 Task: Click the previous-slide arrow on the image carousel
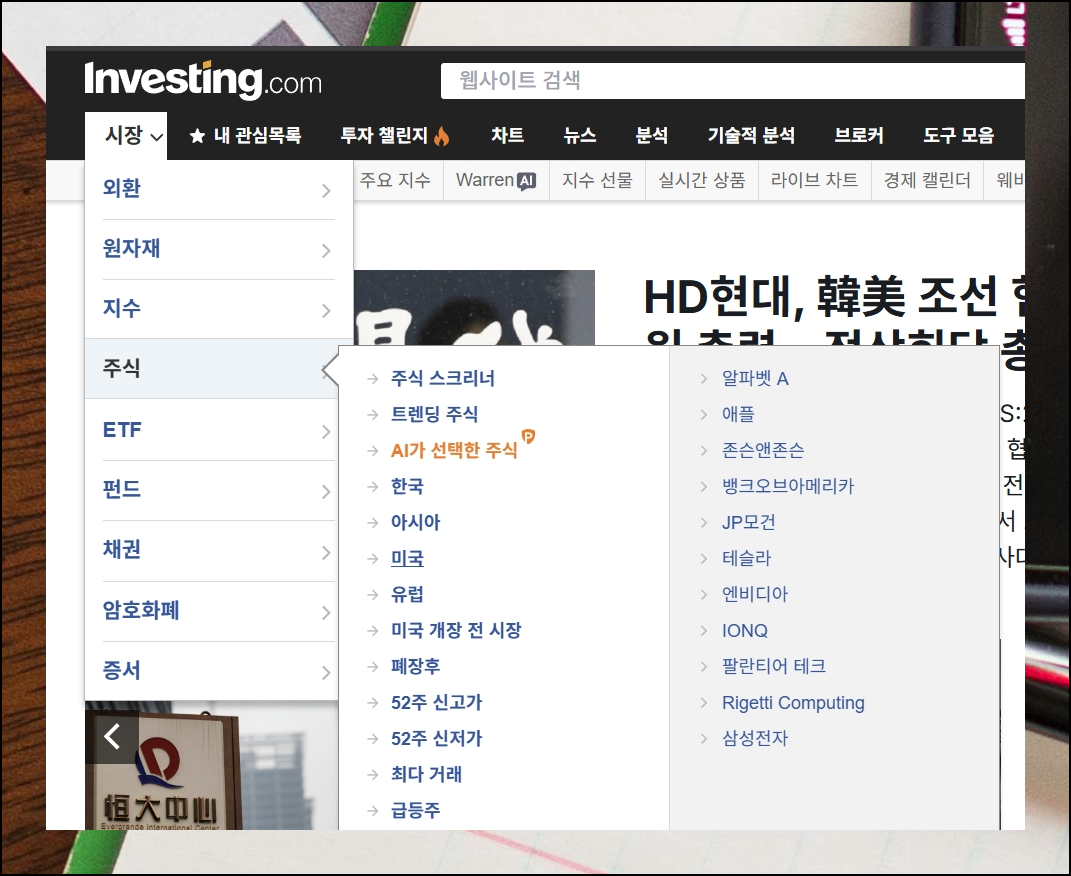[x=112, y=737]
